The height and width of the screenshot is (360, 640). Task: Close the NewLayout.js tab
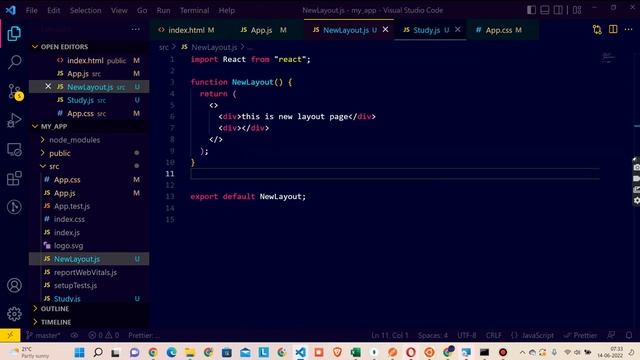click(385, 29)
